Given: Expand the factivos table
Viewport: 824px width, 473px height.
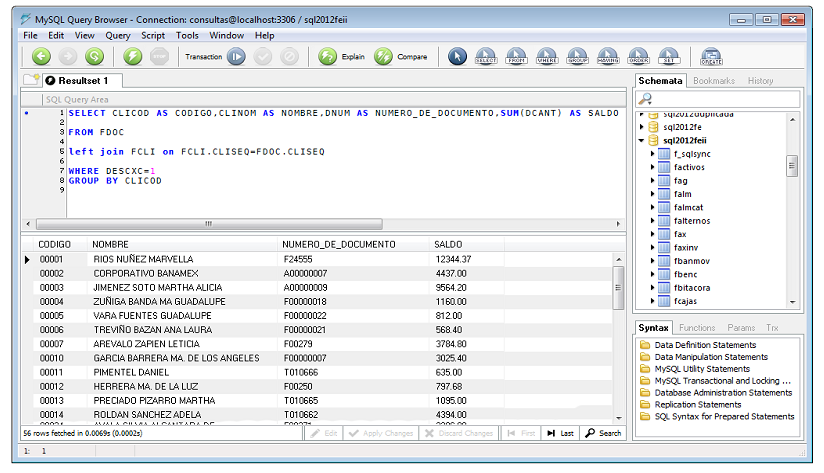Looking at the screenshot, I should click(653, 167).
